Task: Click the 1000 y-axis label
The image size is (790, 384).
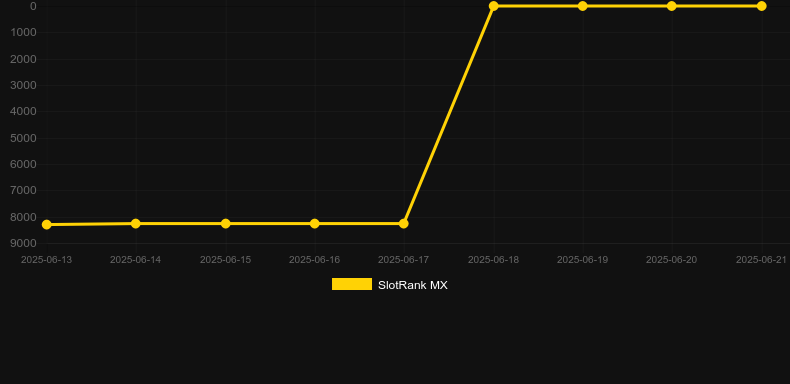Action: tap(24, 33)
